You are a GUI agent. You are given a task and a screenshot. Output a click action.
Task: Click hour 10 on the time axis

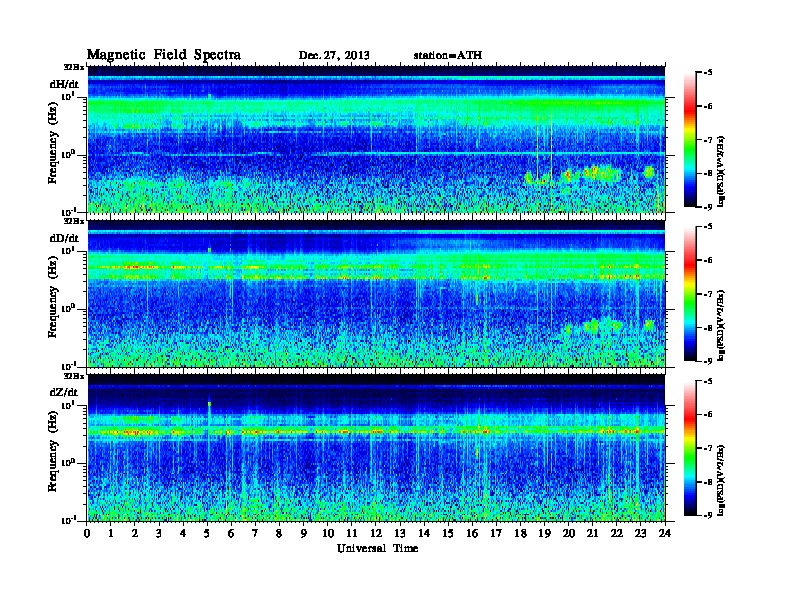point(328,533)
